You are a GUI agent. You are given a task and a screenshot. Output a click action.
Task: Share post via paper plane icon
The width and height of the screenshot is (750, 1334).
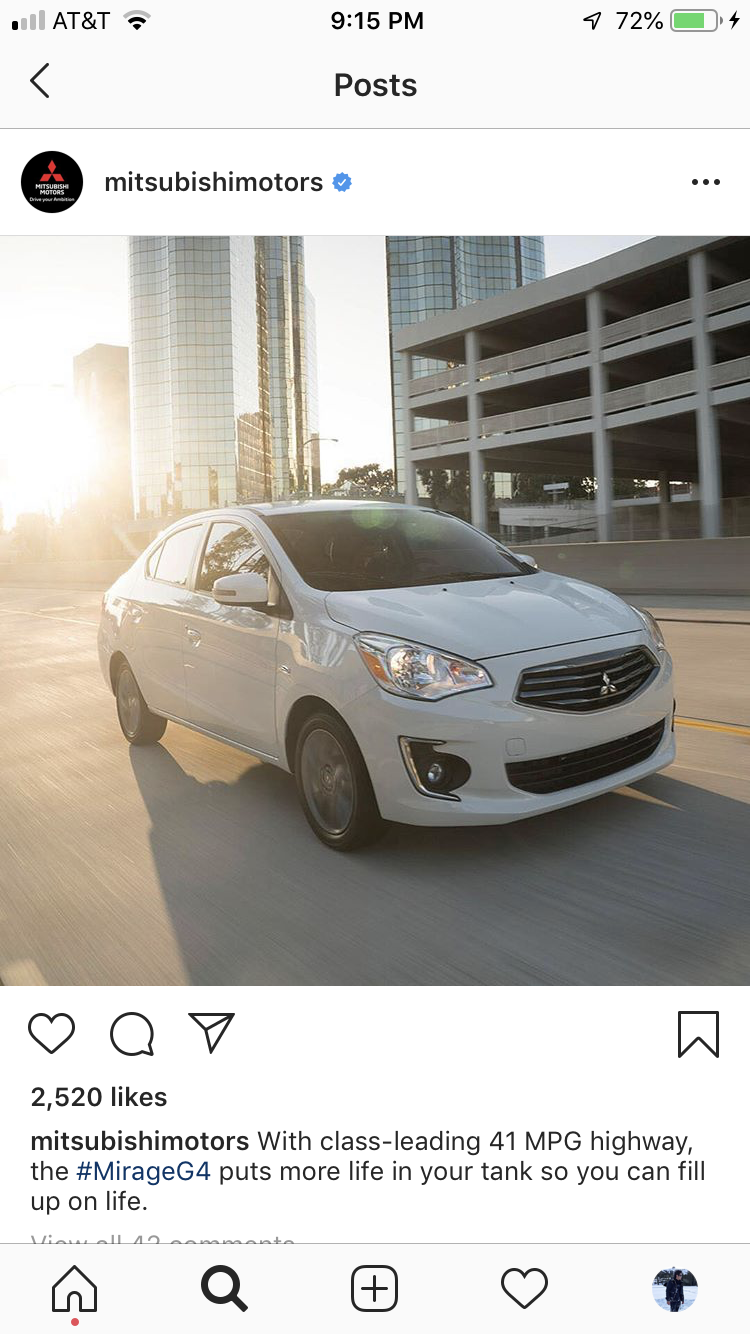[x=211, y=1033]
